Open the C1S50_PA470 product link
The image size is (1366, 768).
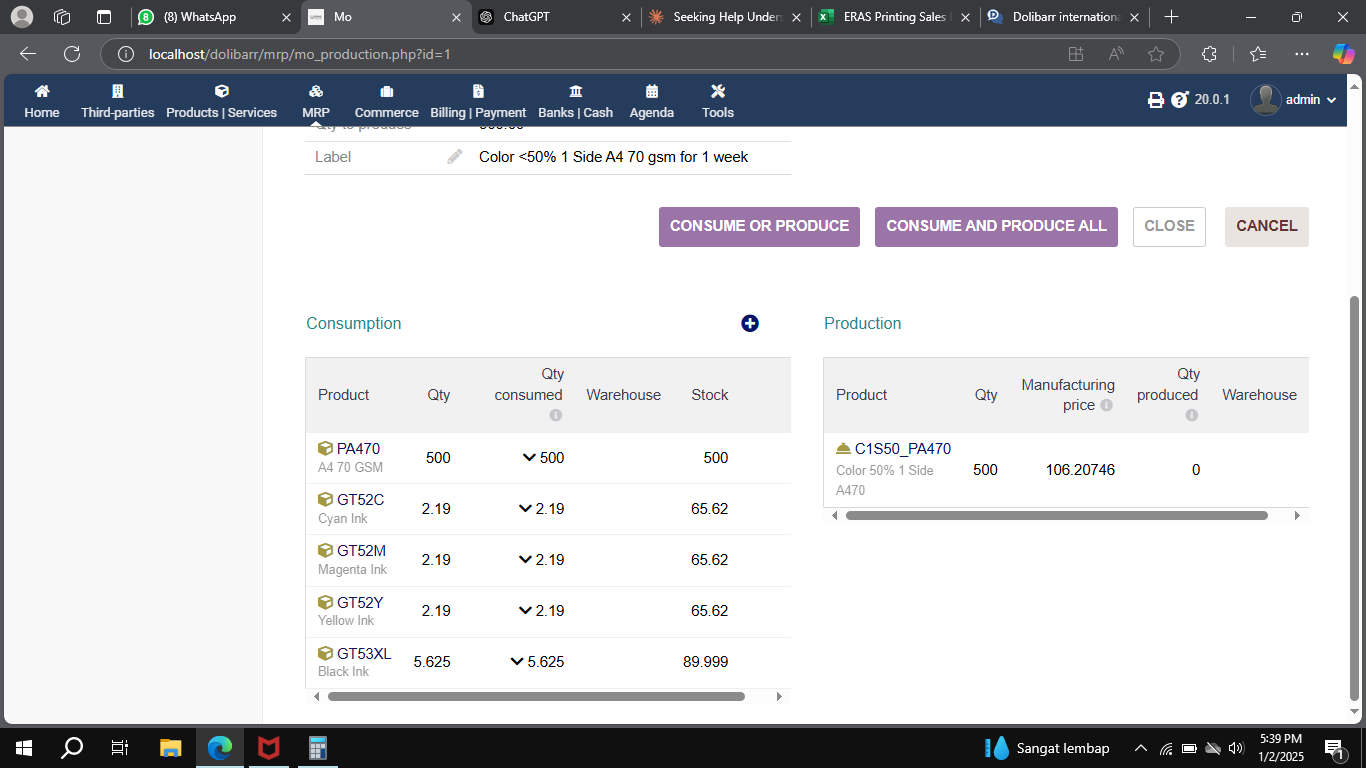click(902, 449)
